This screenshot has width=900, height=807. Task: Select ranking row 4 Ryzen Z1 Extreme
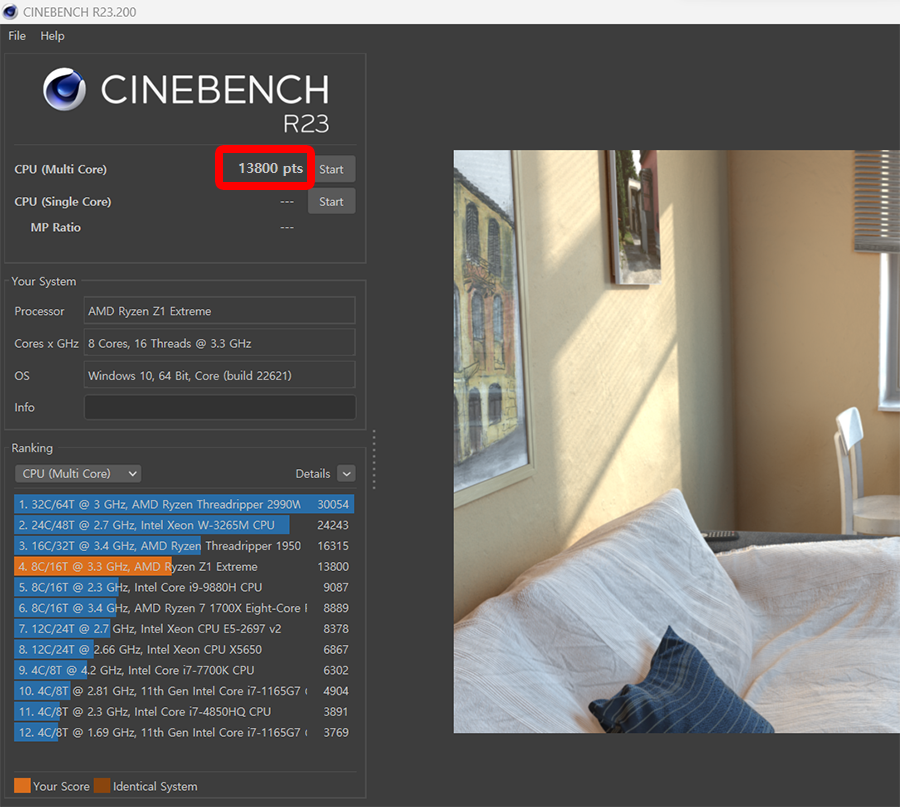[184, 566]
